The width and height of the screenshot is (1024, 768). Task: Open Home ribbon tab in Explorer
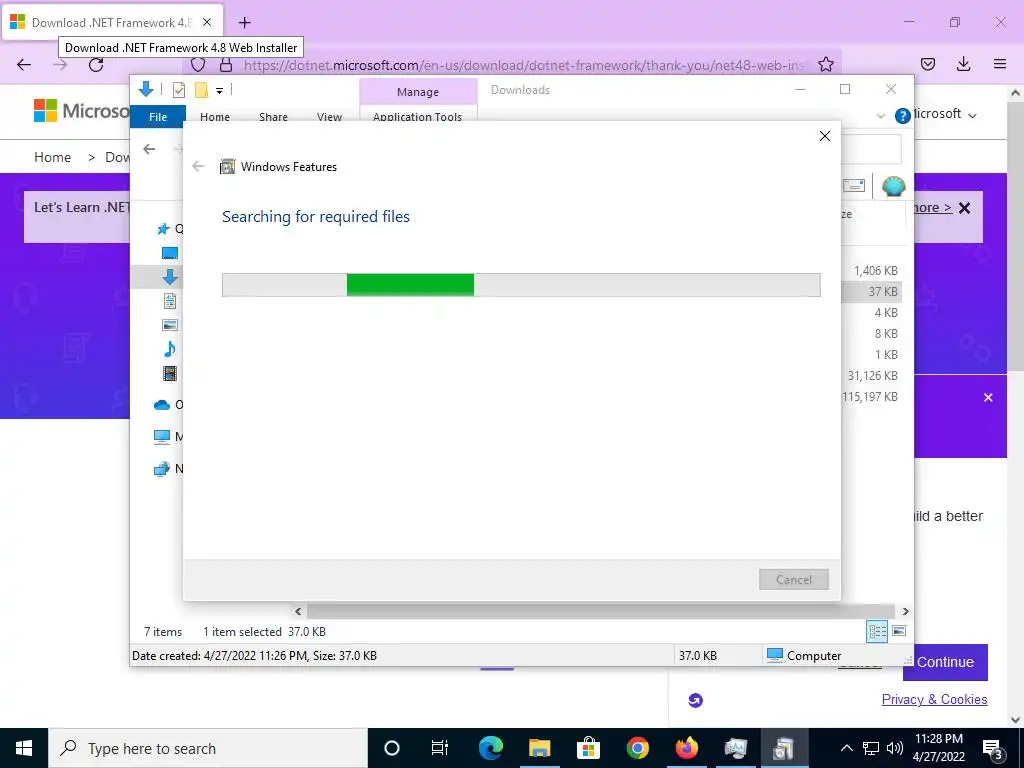click(215, 117)
